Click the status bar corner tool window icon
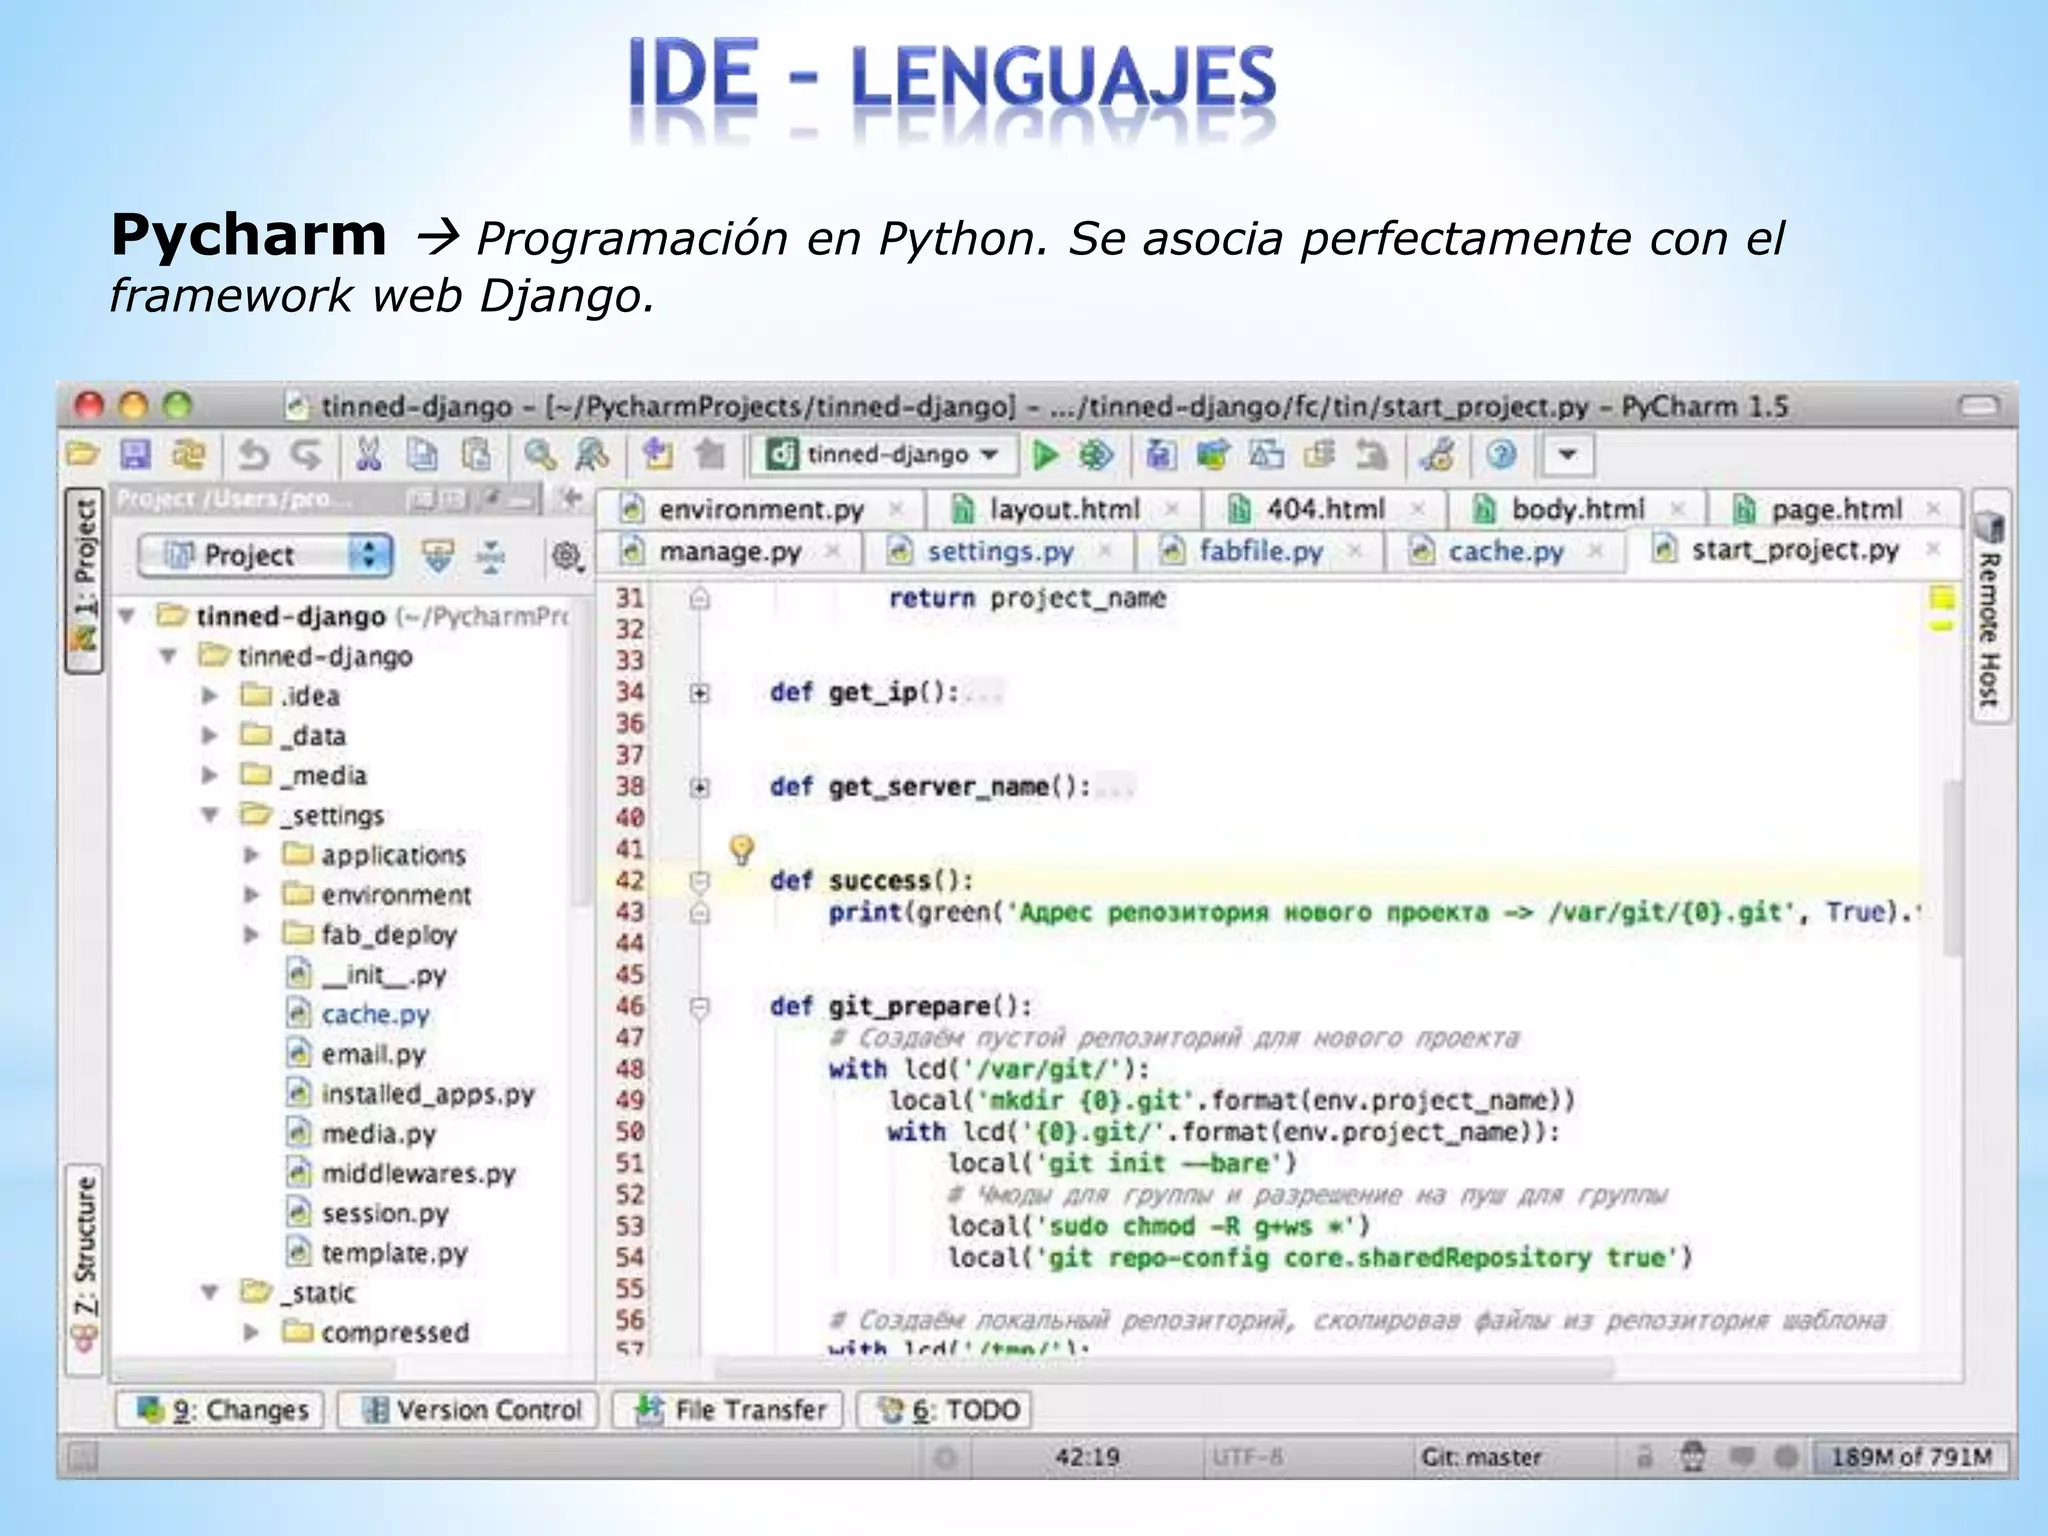 coord(83,1458)
